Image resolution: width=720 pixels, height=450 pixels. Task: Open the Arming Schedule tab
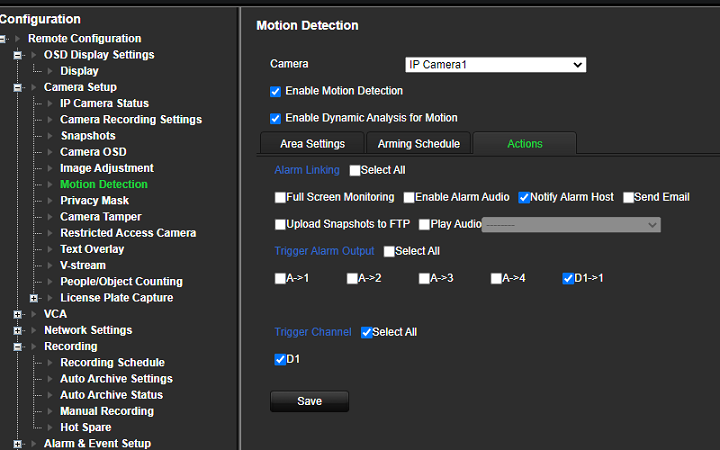click(x=418, y=144)
